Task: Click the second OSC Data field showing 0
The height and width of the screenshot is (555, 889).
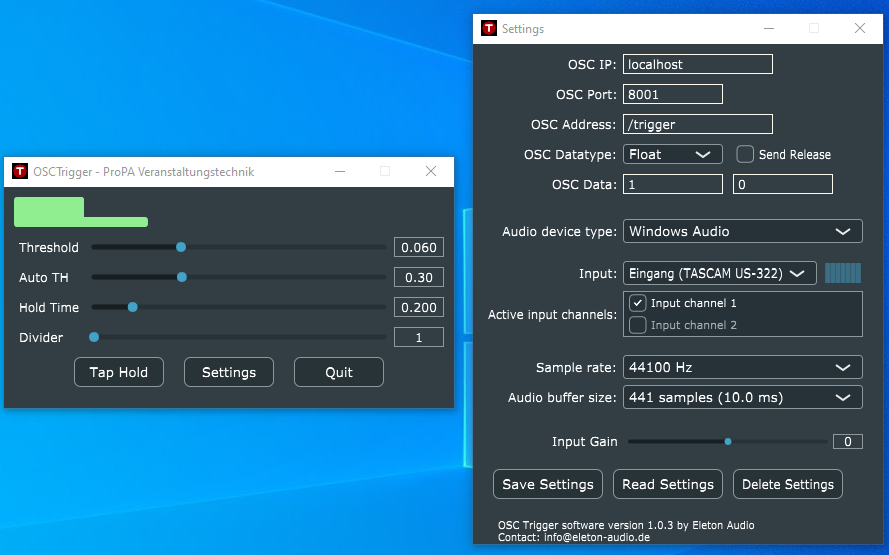Action: [782, 184]
